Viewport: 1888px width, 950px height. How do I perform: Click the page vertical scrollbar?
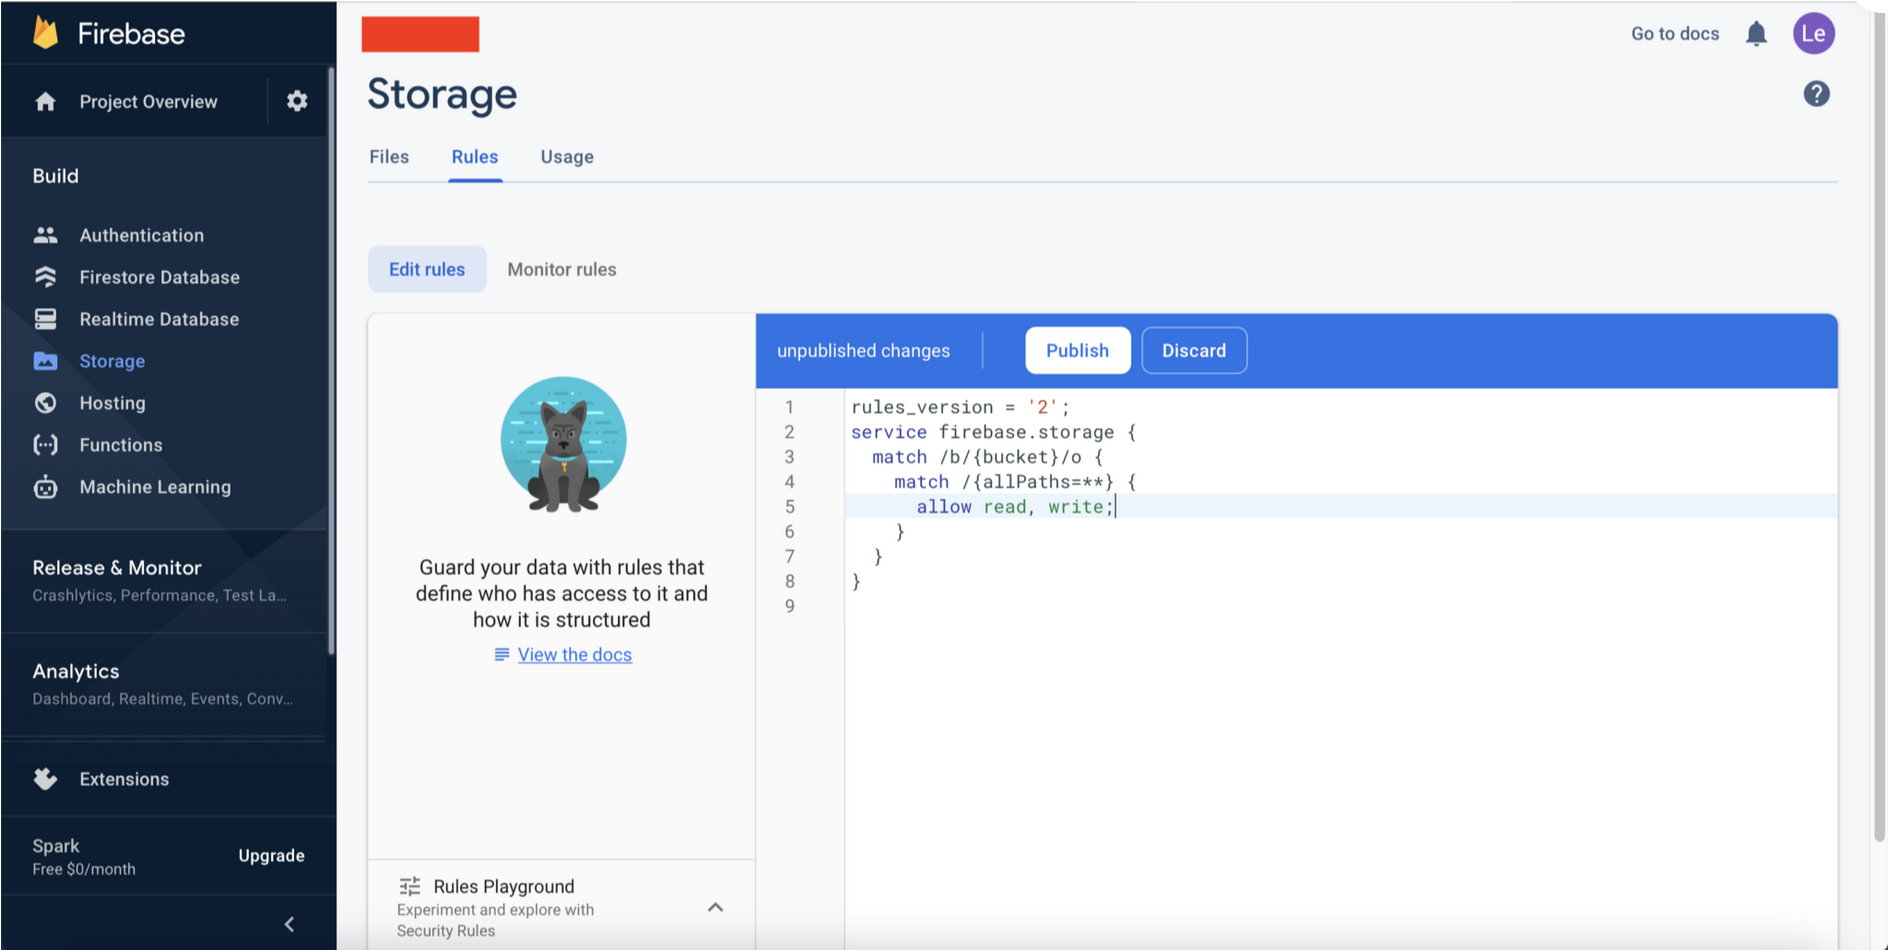(x=1879, y=425)
